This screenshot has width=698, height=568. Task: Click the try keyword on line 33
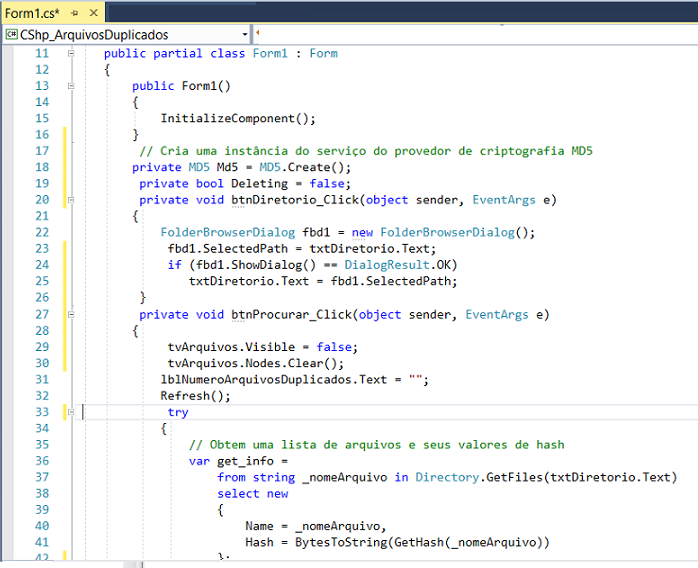178,413
